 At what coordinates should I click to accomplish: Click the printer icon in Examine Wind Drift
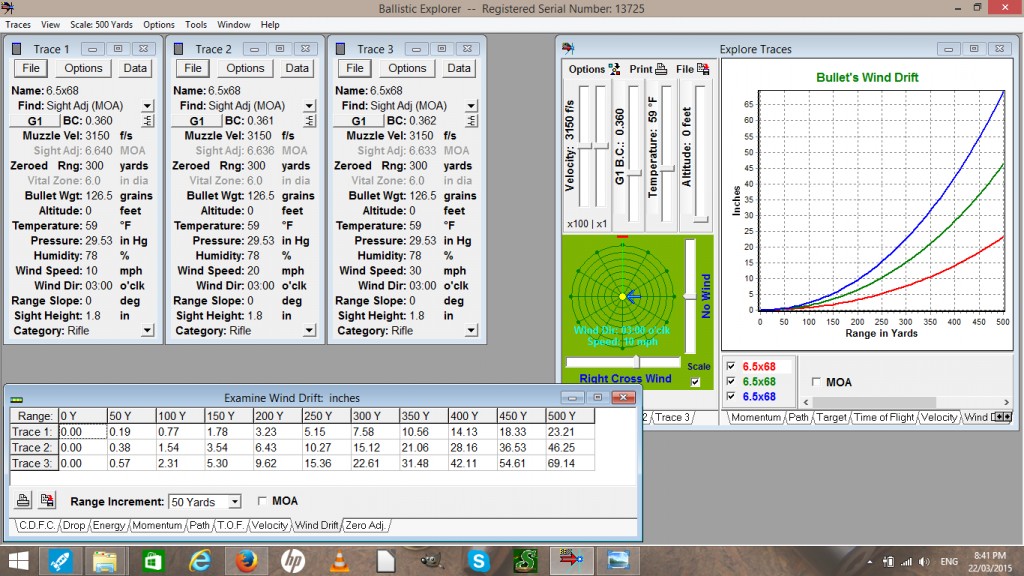22,500
